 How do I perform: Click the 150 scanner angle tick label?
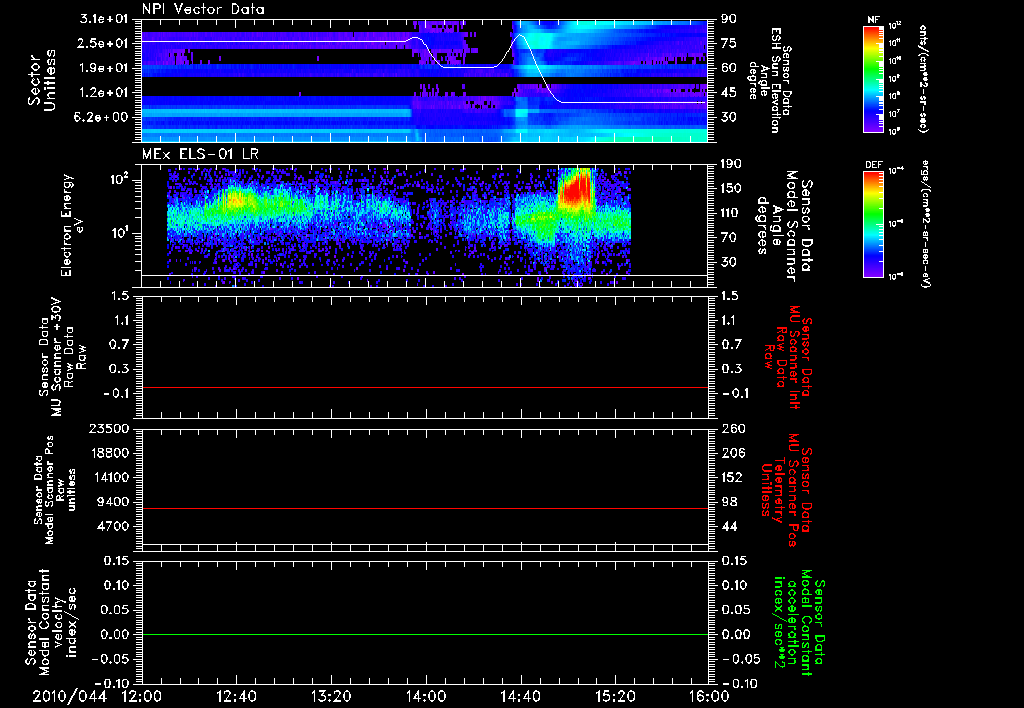pos(731,188)
